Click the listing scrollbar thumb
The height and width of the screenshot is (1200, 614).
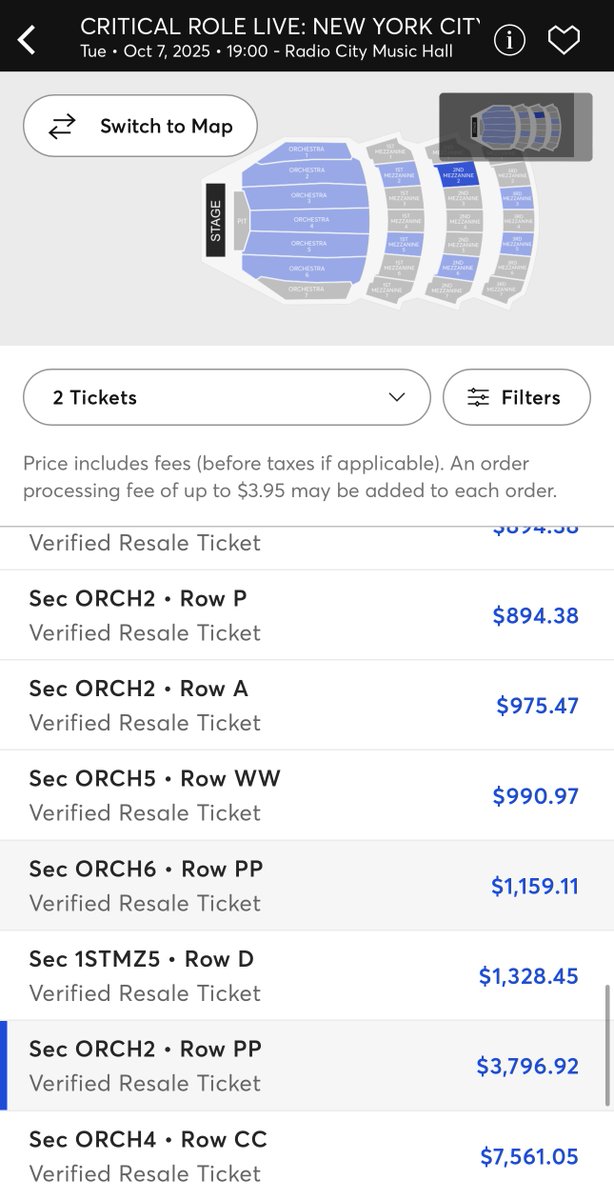(x=607, y=1046)
